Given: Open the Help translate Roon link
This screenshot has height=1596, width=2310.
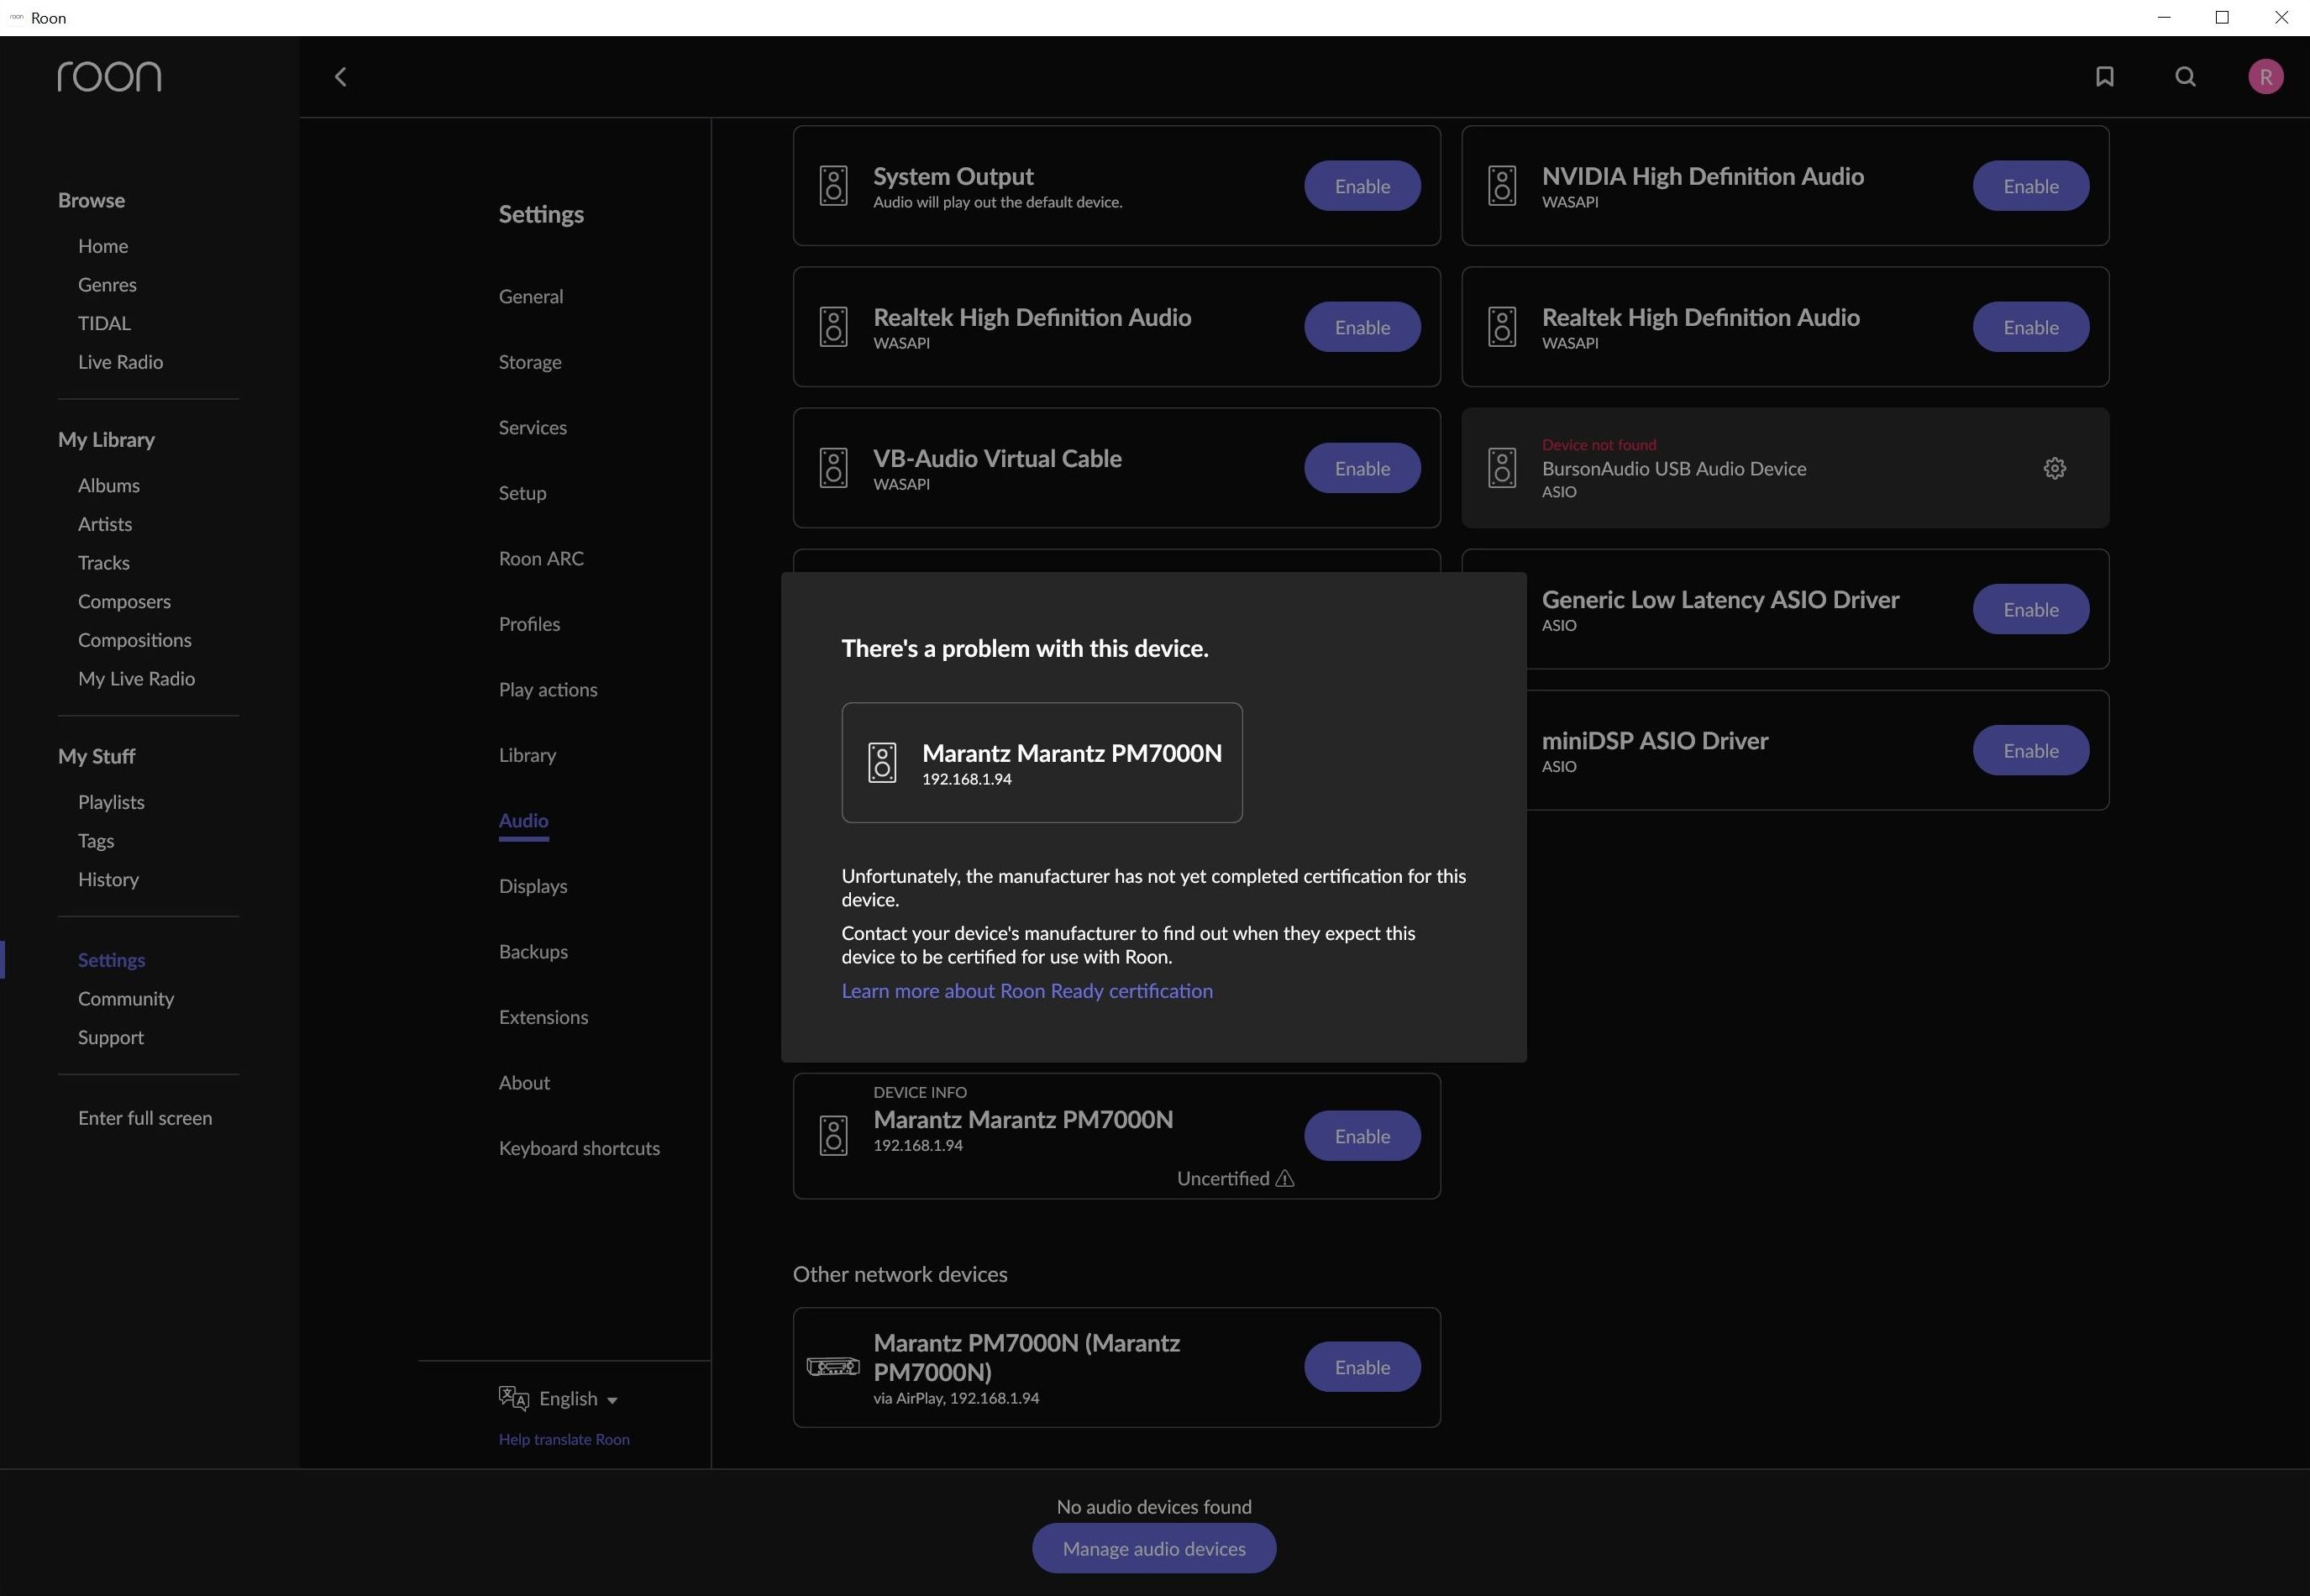Looking at the screenshot, I should 564,1439.
